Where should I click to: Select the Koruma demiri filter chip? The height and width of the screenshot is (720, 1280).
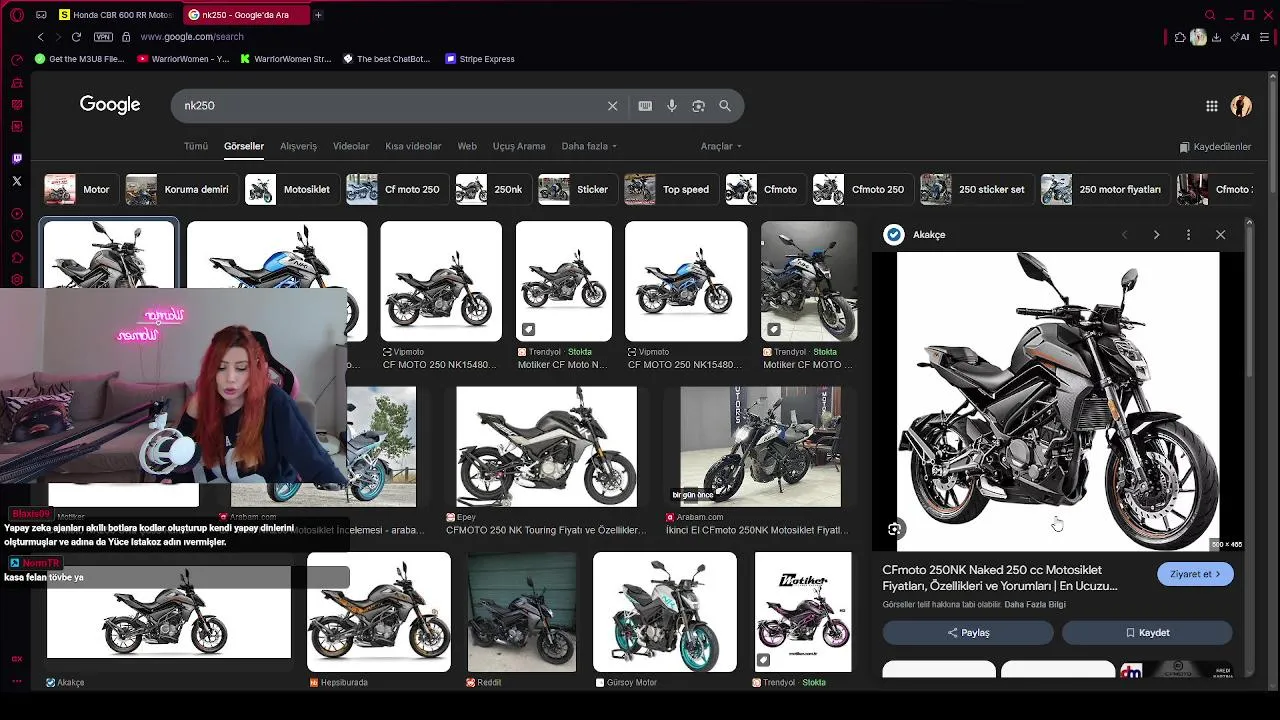pos(180,189)
